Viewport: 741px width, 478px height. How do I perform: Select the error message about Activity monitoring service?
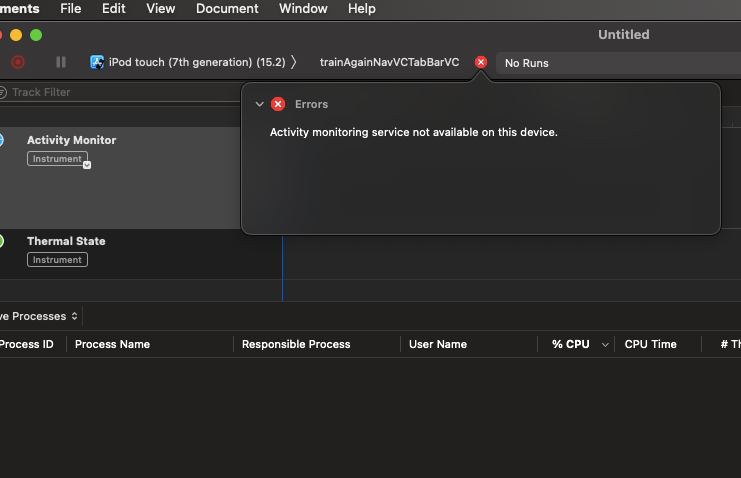tap(414, 132)
